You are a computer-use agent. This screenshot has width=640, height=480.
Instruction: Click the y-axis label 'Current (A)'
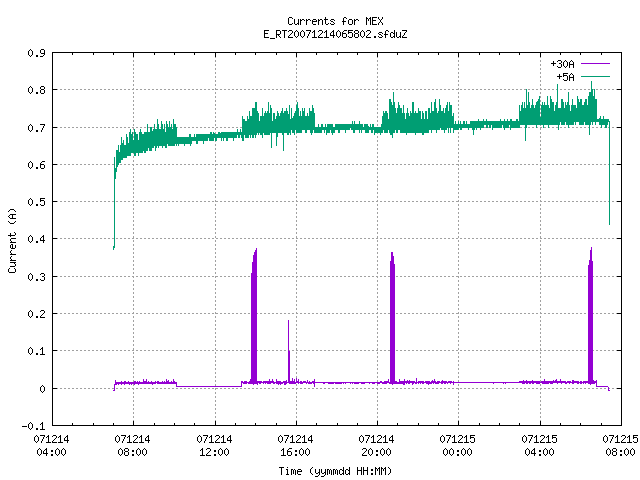13,241
